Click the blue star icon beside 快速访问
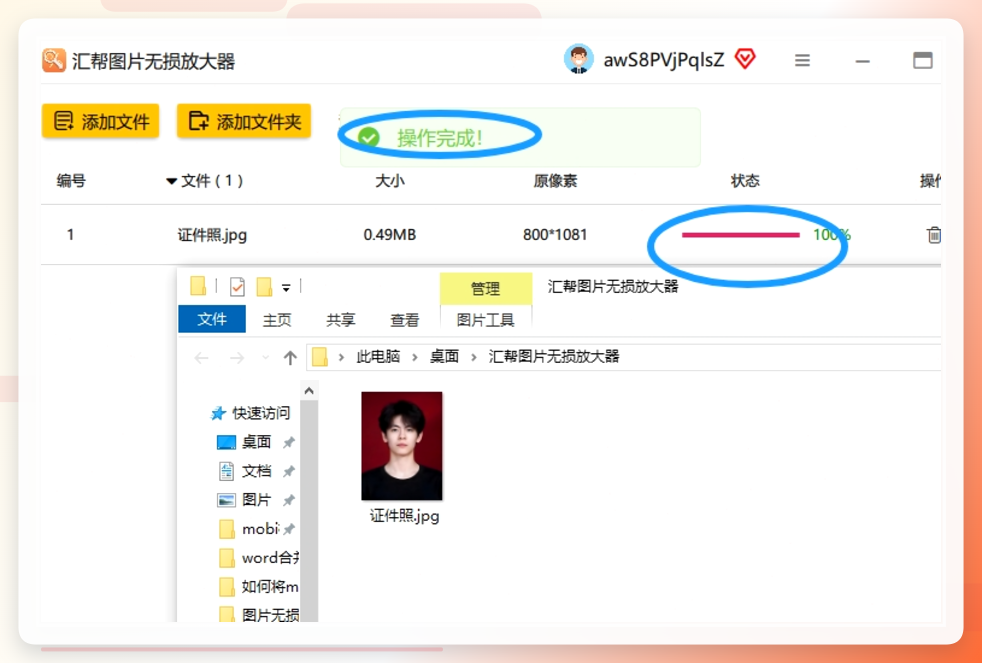Image resolution: width=982 pixels, height=663 pixels. [x=218, y=413]
